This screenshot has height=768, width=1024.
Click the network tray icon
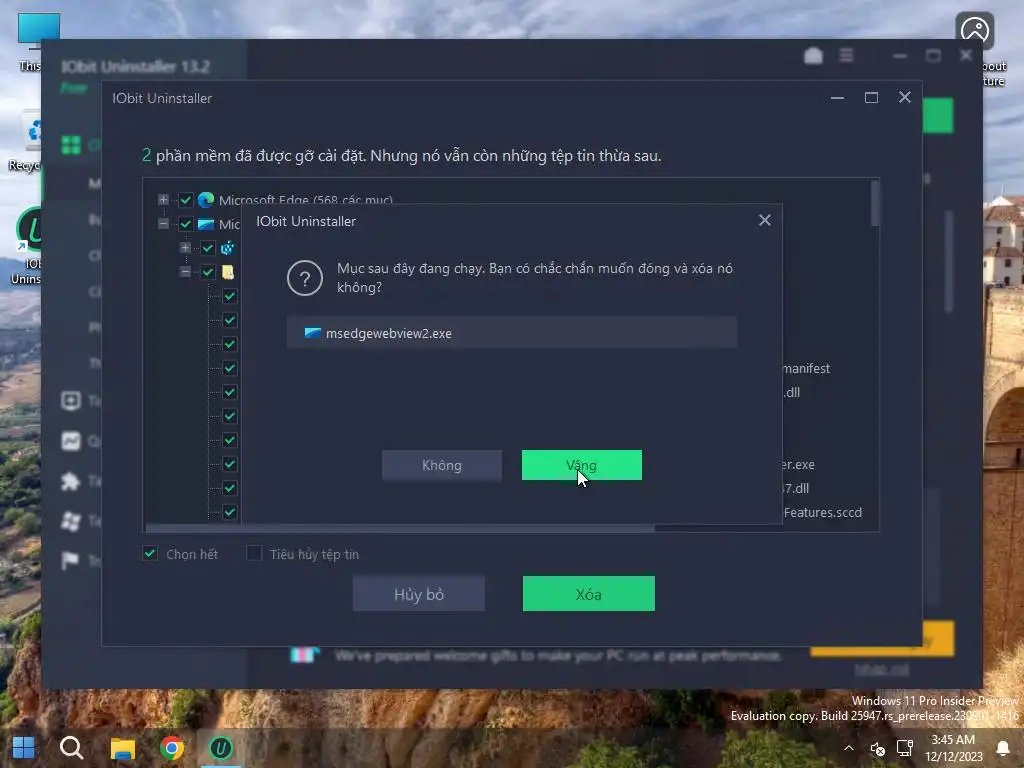[x=904, y=748]
